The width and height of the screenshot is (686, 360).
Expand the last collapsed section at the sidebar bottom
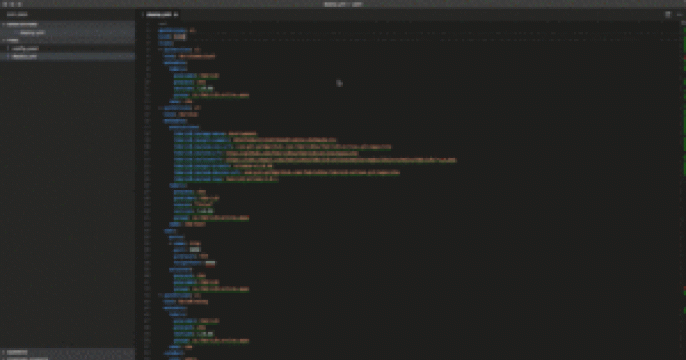(68, 358)
